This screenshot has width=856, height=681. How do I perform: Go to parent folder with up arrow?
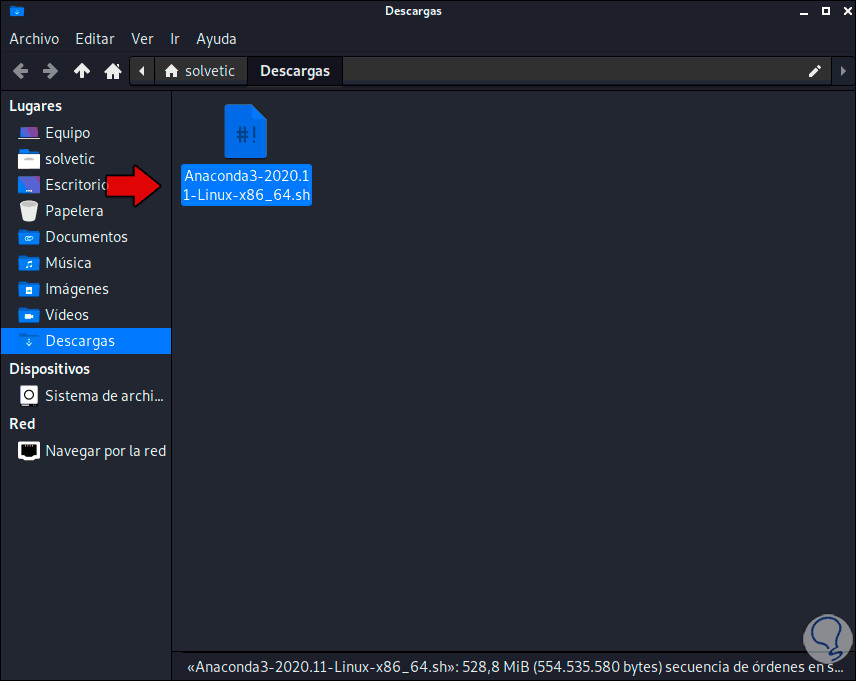(x=82, y=71)
